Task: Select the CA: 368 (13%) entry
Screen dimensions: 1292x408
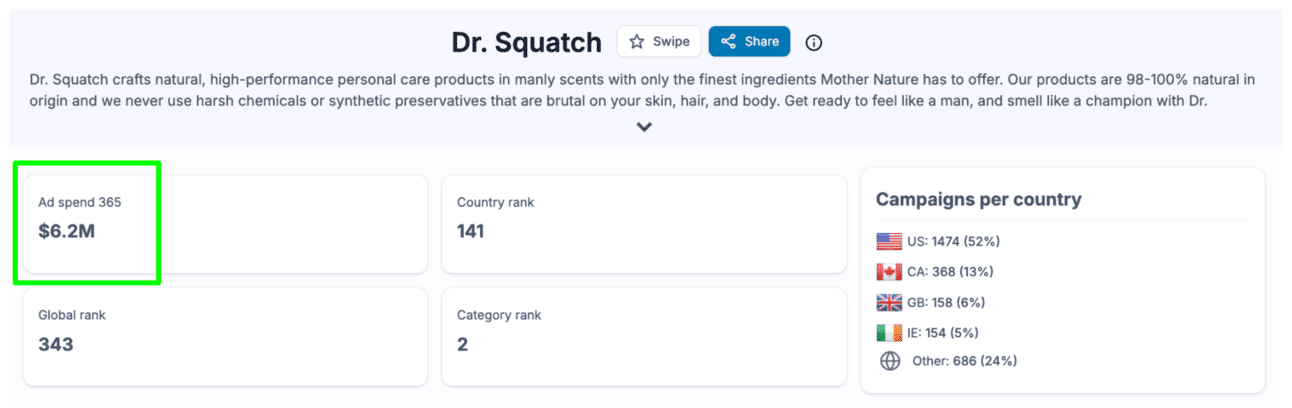Action: 950,272
